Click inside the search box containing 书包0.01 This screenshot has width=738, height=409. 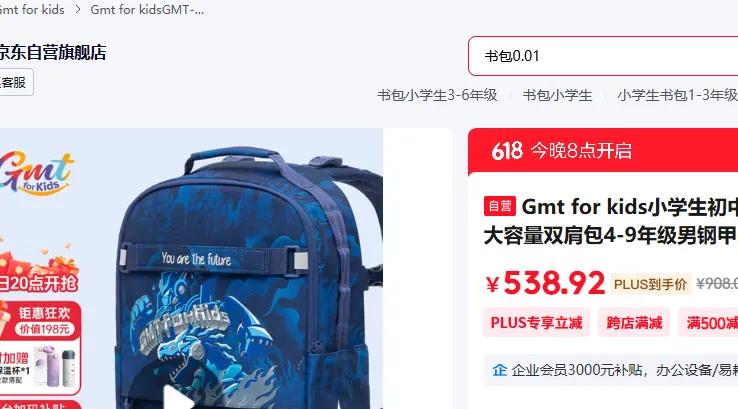point(603,56)
